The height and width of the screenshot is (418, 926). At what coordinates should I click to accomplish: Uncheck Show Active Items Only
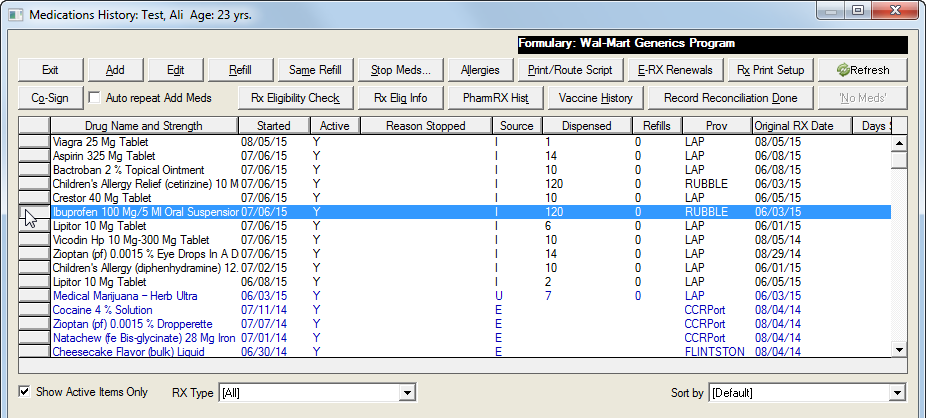tap(25, 392)
